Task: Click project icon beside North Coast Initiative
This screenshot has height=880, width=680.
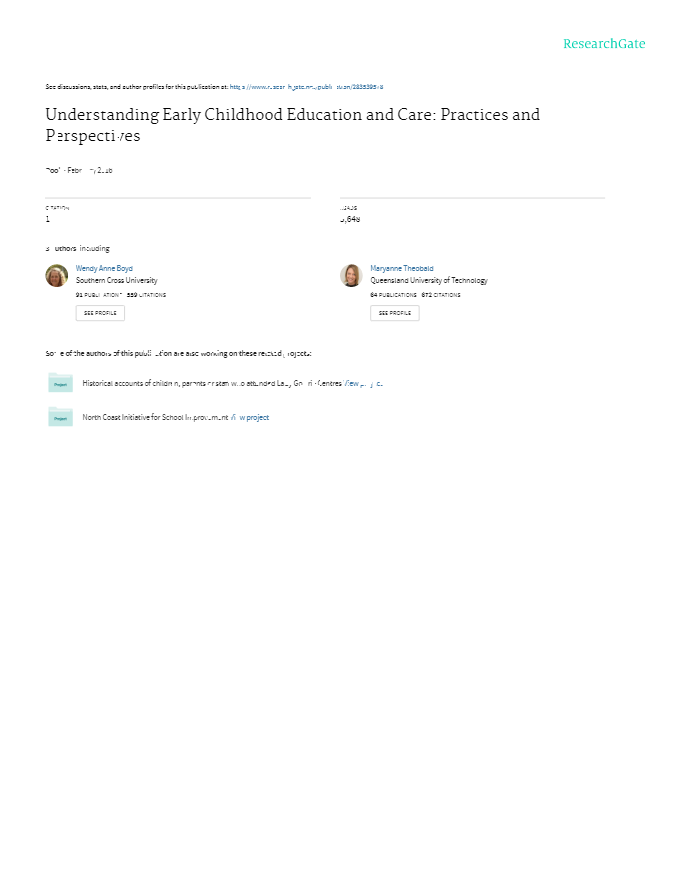Action: (61, 418)
